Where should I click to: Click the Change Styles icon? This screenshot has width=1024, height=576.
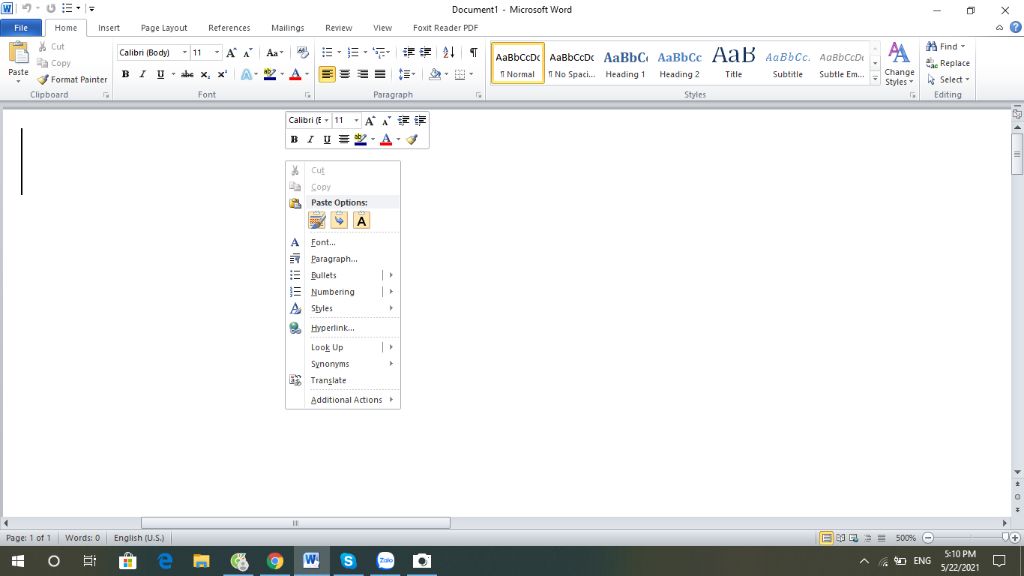tap(899, 63)
